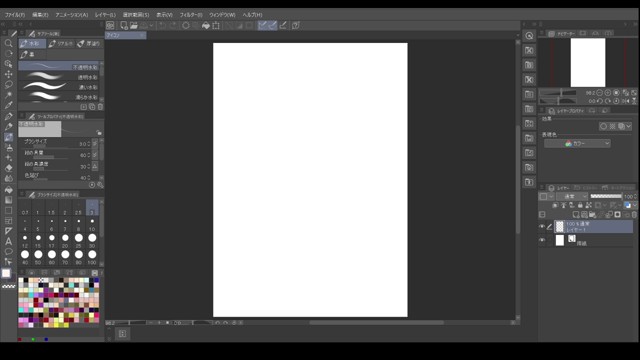Click the layer opacity slider
The width and height of the screenshot is (640, 360).
[606, 196]
